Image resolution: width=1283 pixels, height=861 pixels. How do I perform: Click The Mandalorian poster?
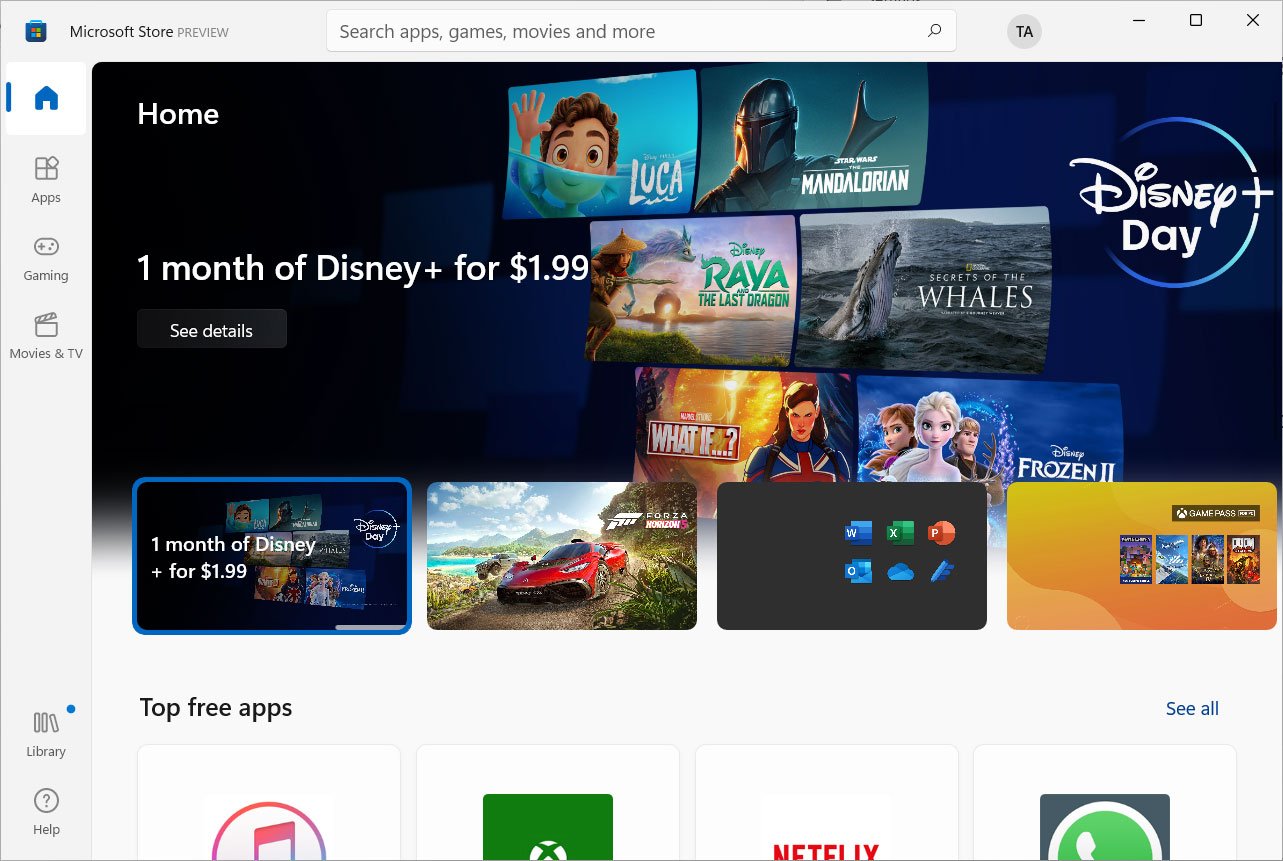click(x=814, y=137)
